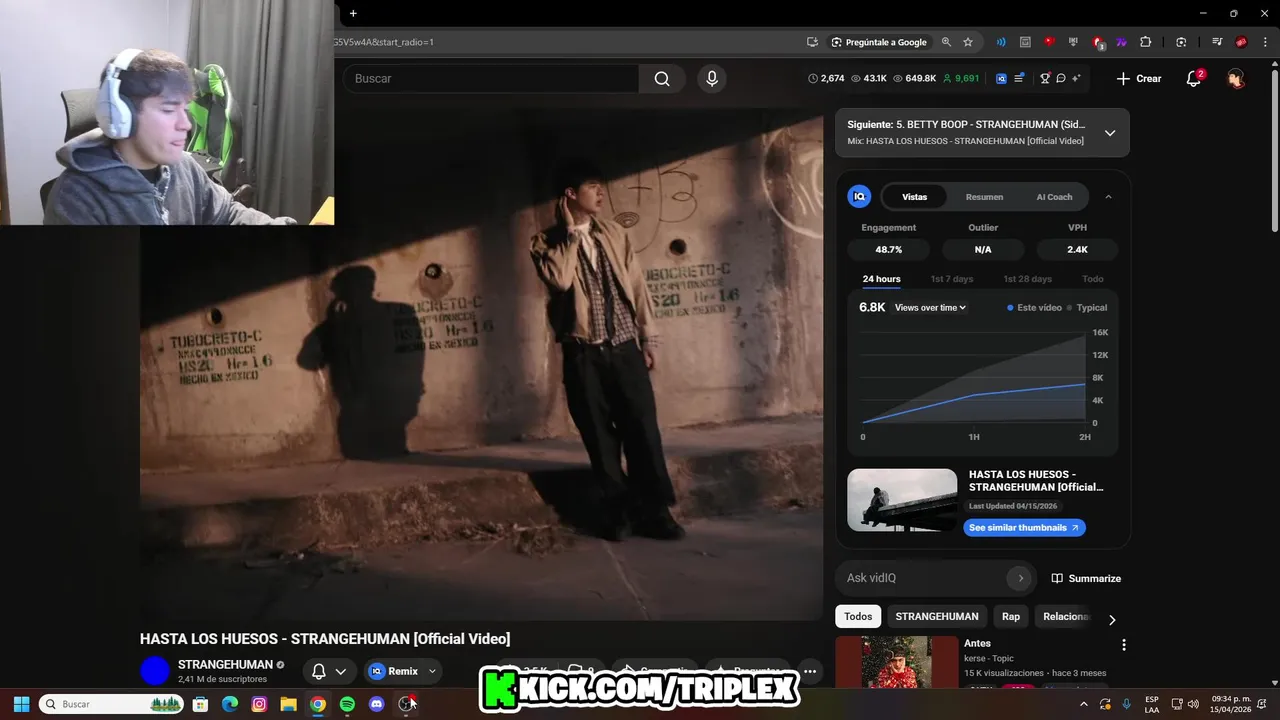Click the Pregúntale a Google button
This screenshot has width=1280, height=720.
[879, 42]
